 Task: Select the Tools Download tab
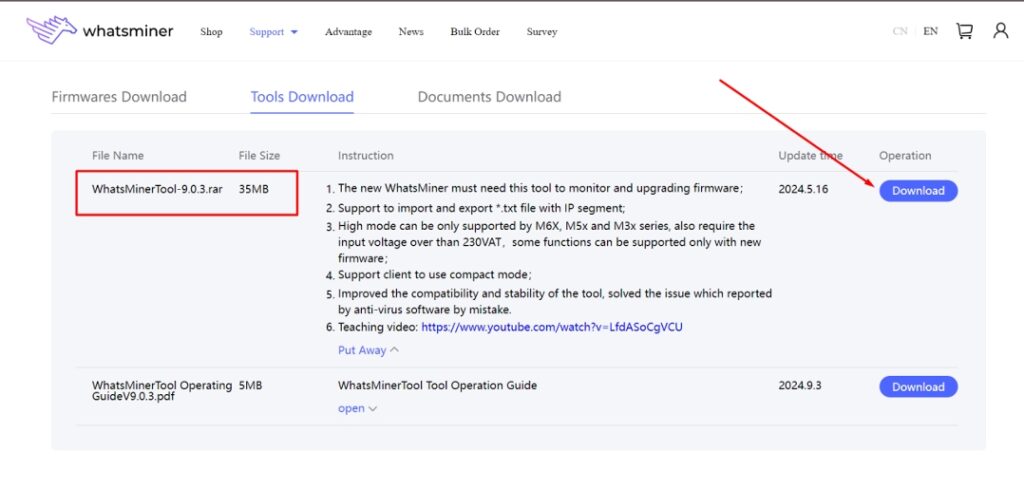coord(302,97)
